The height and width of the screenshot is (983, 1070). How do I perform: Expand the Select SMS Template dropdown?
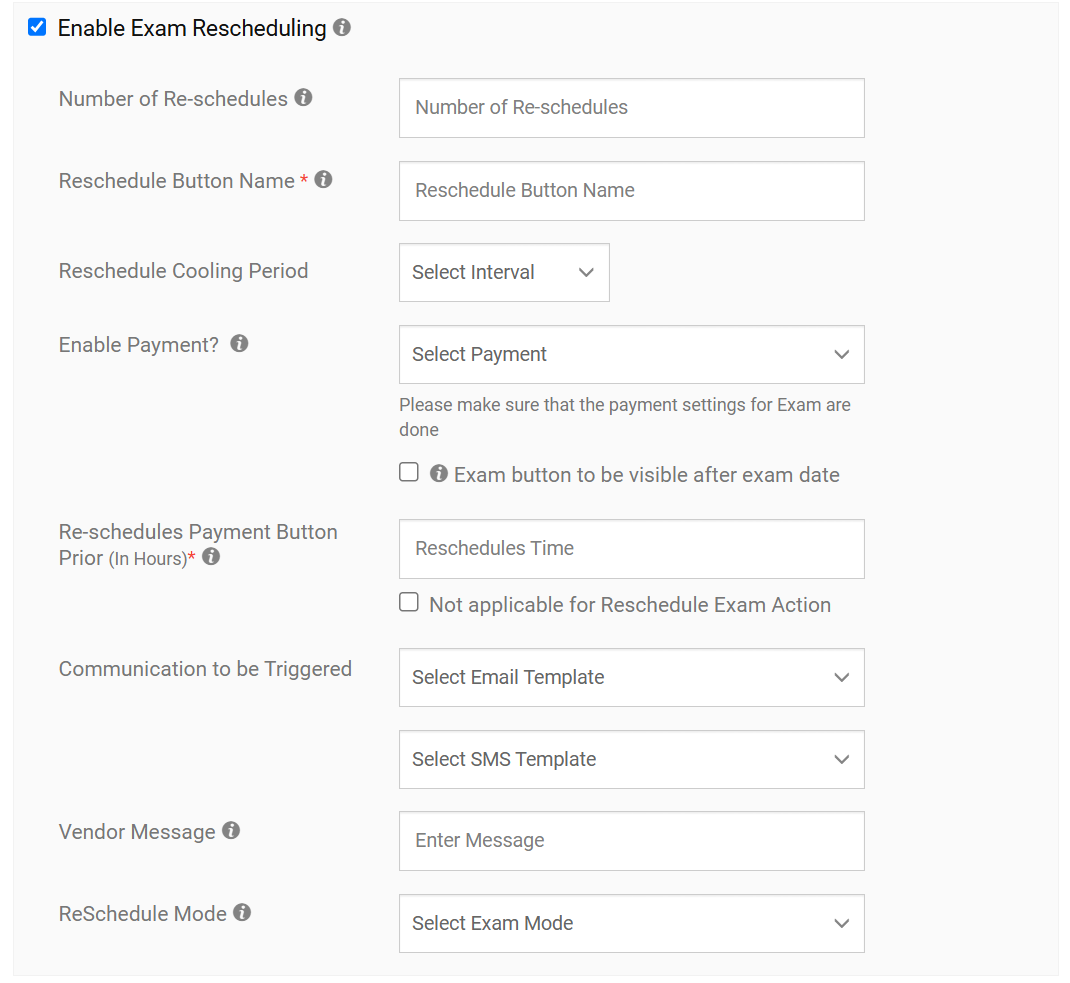[631, 759]
